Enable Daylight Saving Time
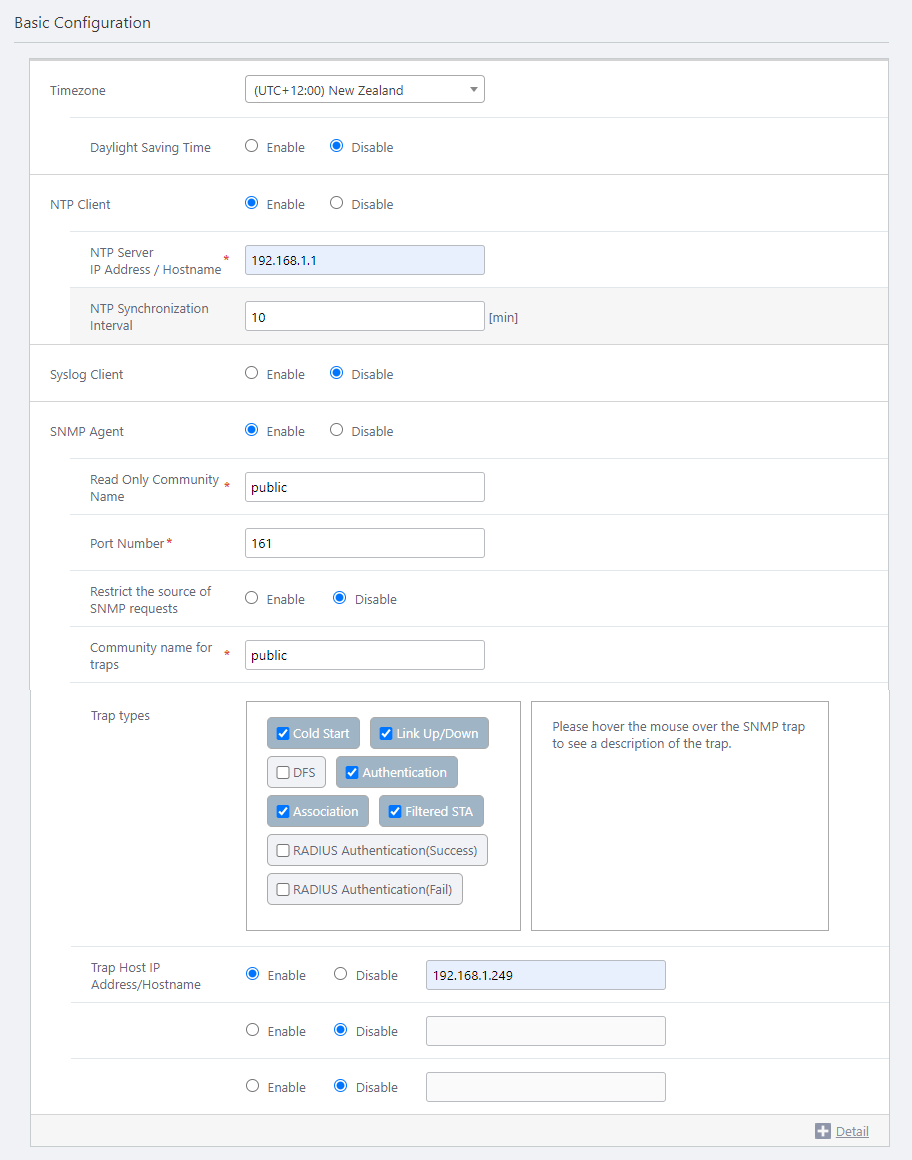The image size is (912, 1160). [252, 146]
